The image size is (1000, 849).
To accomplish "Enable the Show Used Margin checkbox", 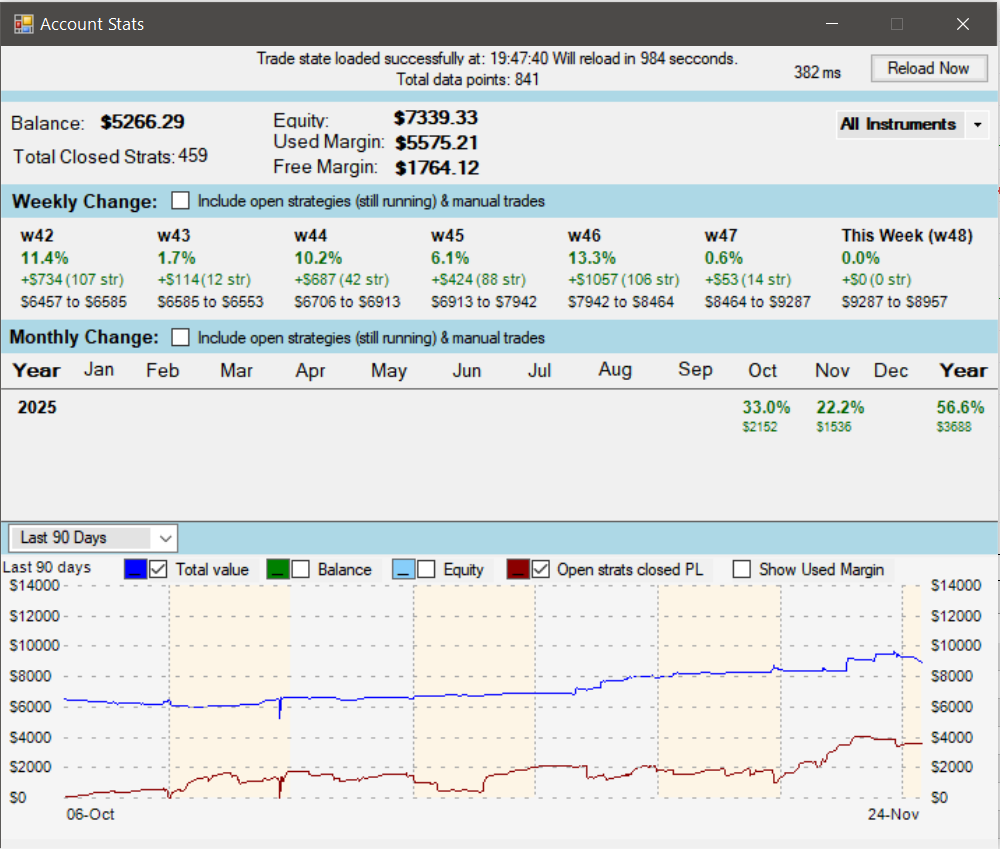I will (x=742, y=569).
